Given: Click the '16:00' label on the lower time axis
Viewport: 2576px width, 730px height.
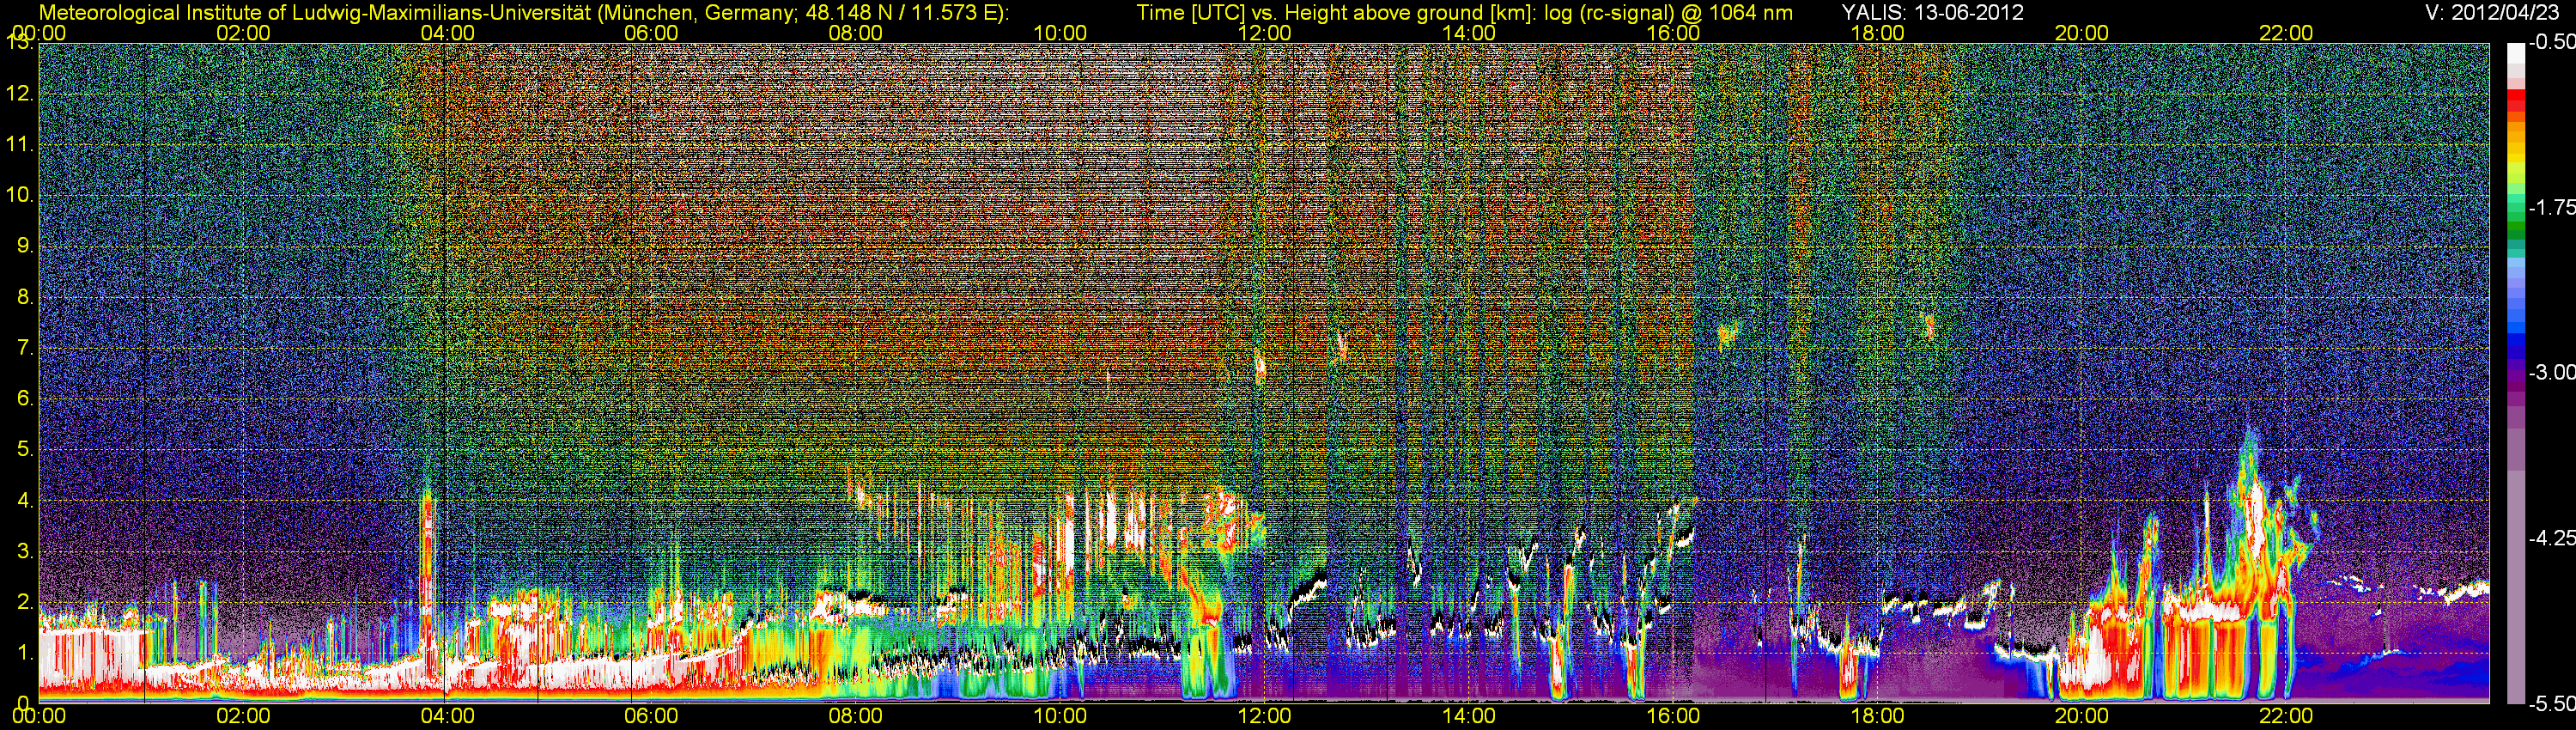Looking at the screenshot, I should click(x=1673, y=717).
